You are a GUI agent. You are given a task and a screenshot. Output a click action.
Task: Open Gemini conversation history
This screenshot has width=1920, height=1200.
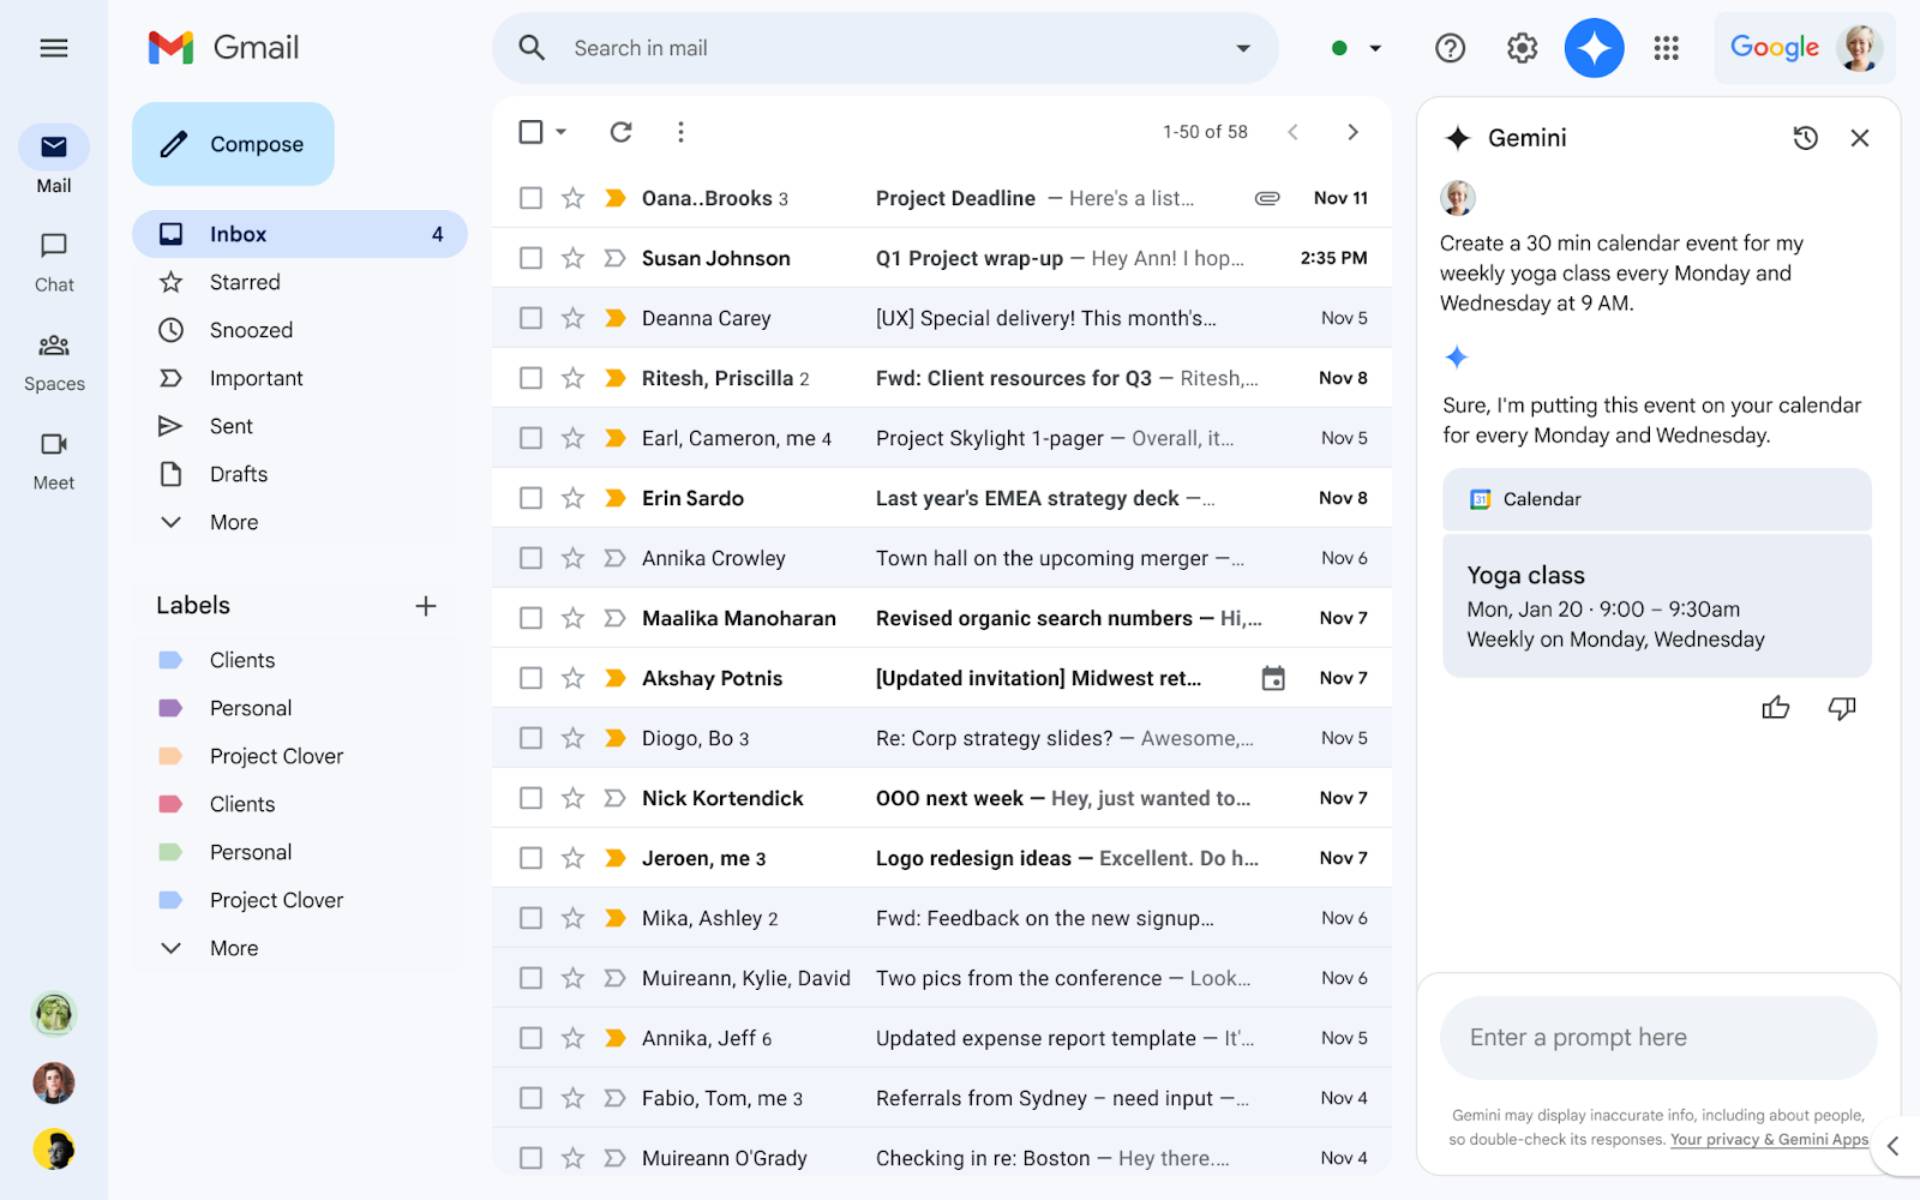click(x=1805, y=138)
